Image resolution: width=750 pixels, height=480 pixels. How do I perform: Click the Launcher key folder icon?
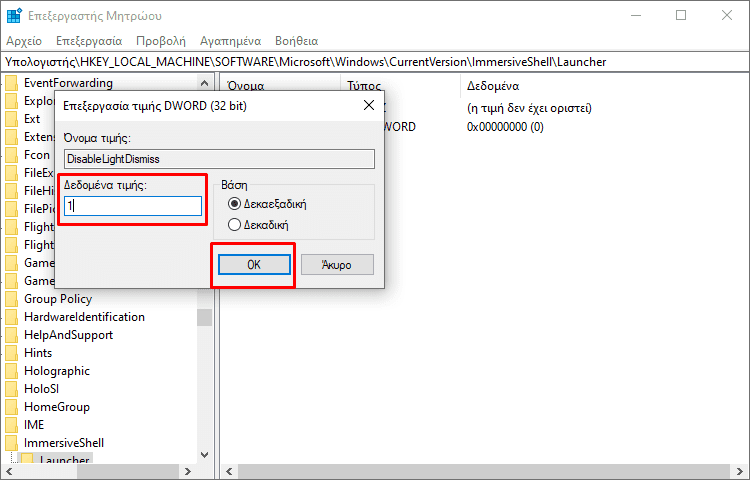[x=27, y=459]
